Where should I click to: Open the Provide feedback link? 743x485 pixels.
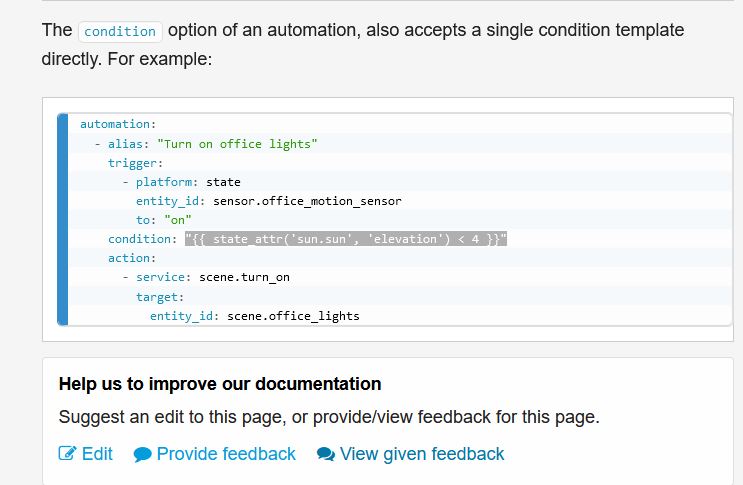[x=215, y=454]
